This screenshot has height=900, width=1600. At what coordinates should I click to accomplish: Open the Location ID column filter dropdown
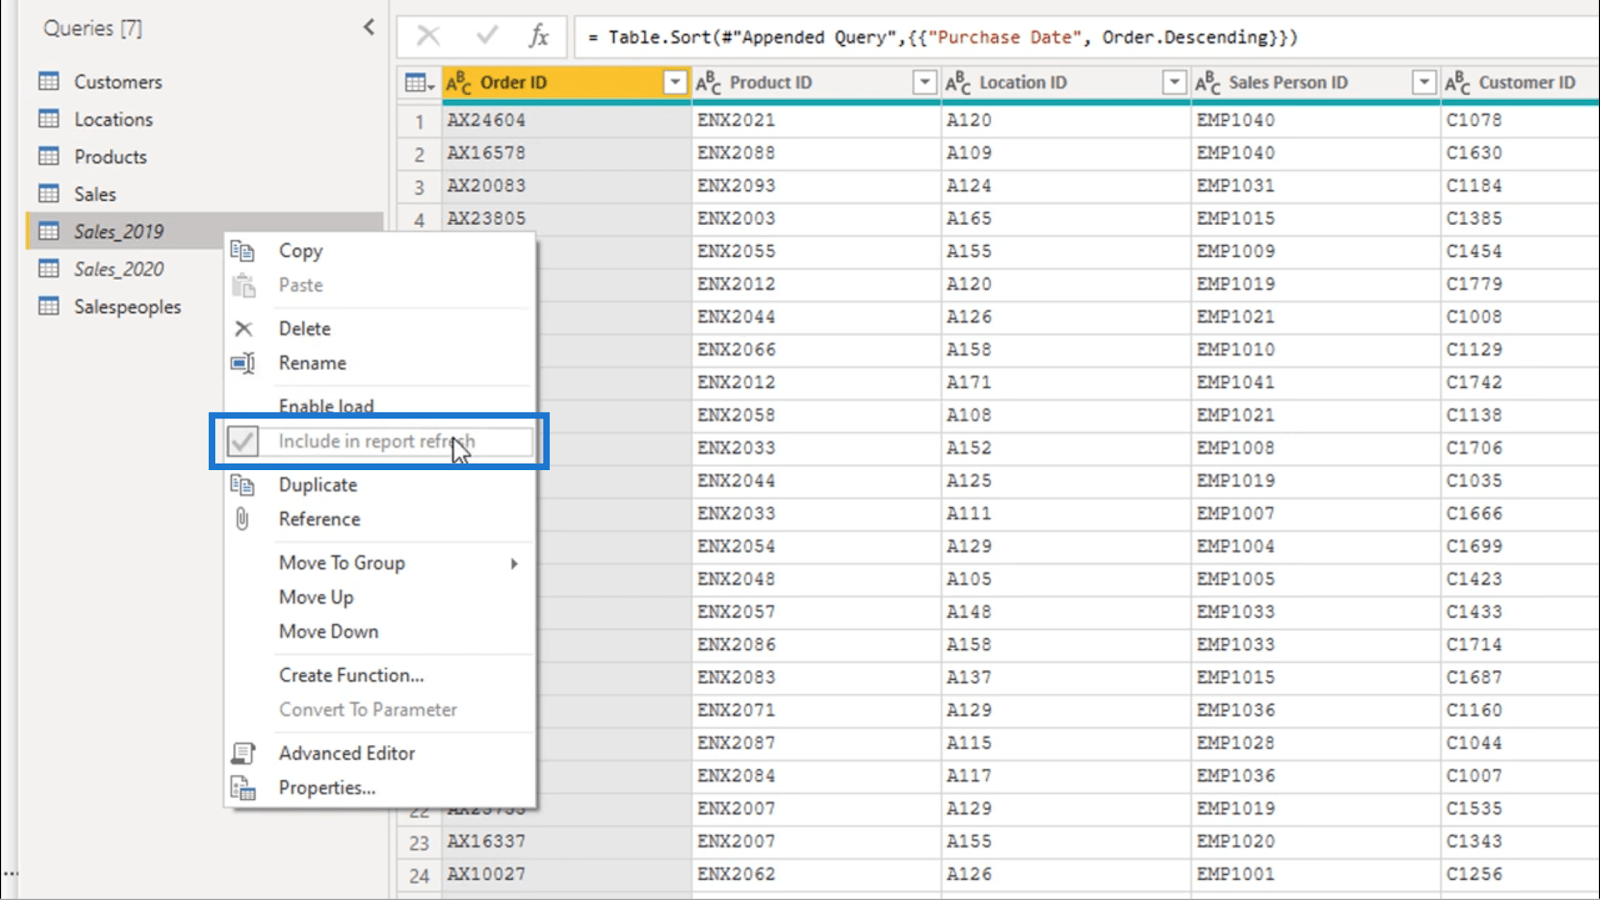[x=1174, y=82]
